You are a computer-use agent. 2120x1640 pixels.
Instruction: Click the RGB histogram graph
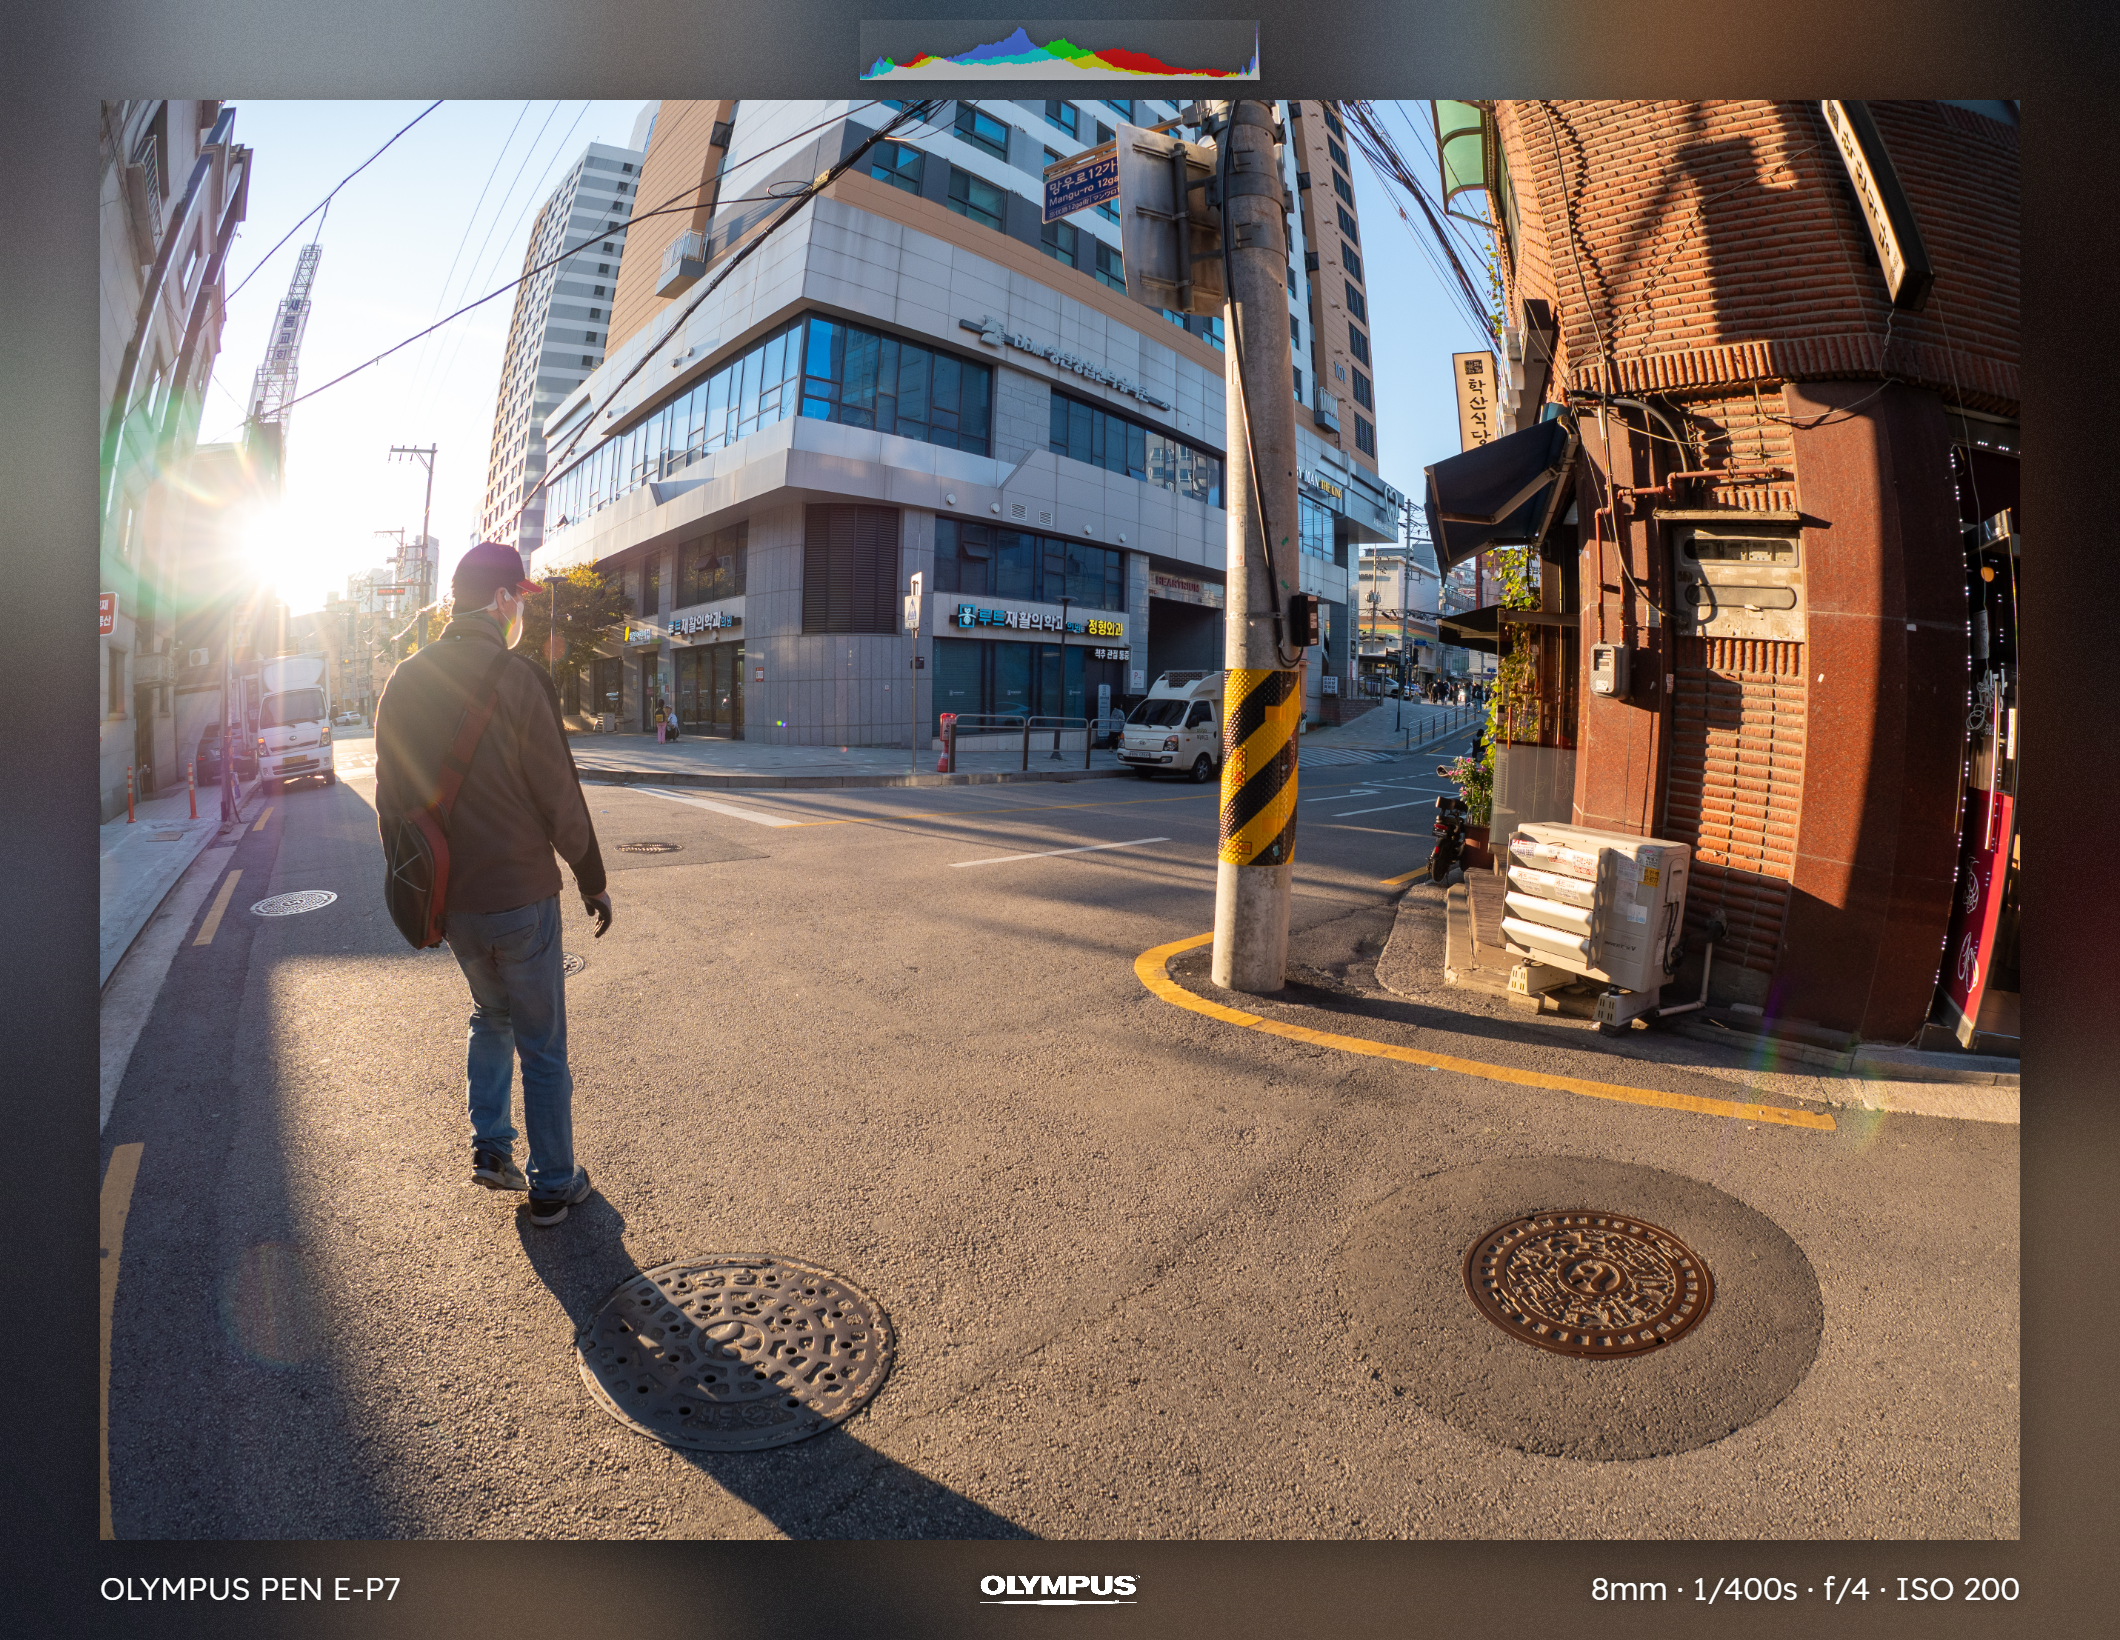tap(1059, 50)
